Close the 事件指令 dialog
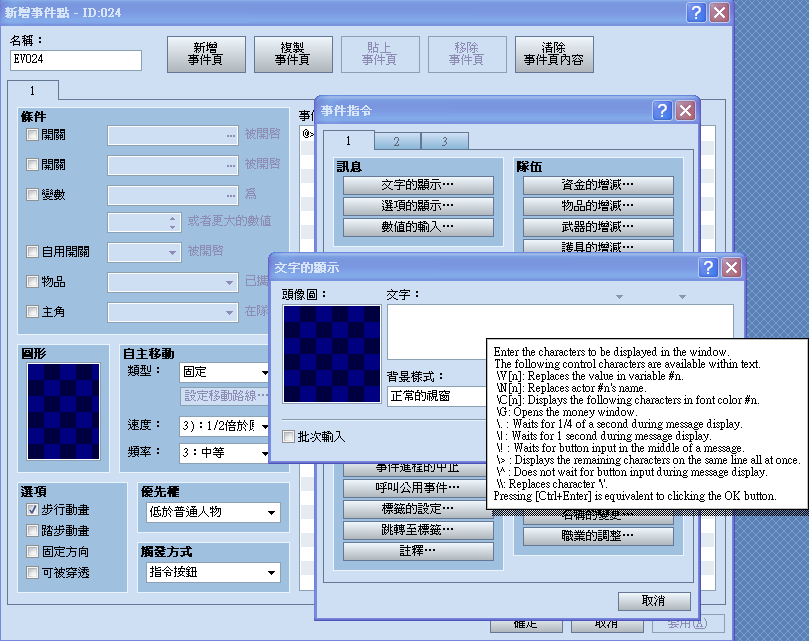The width and height of the screenshot is (809, 641). [685, 110]
